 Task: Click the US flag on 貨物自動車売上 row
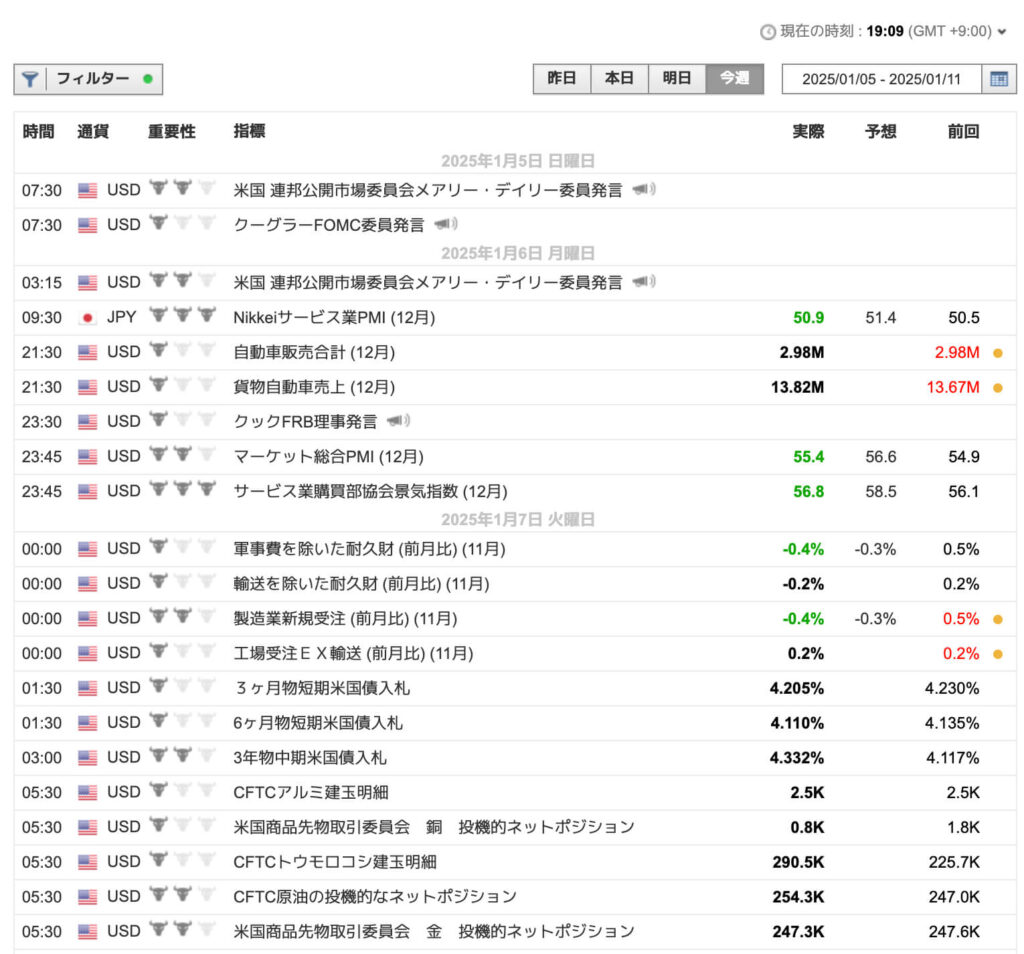[x=90, y=386]
